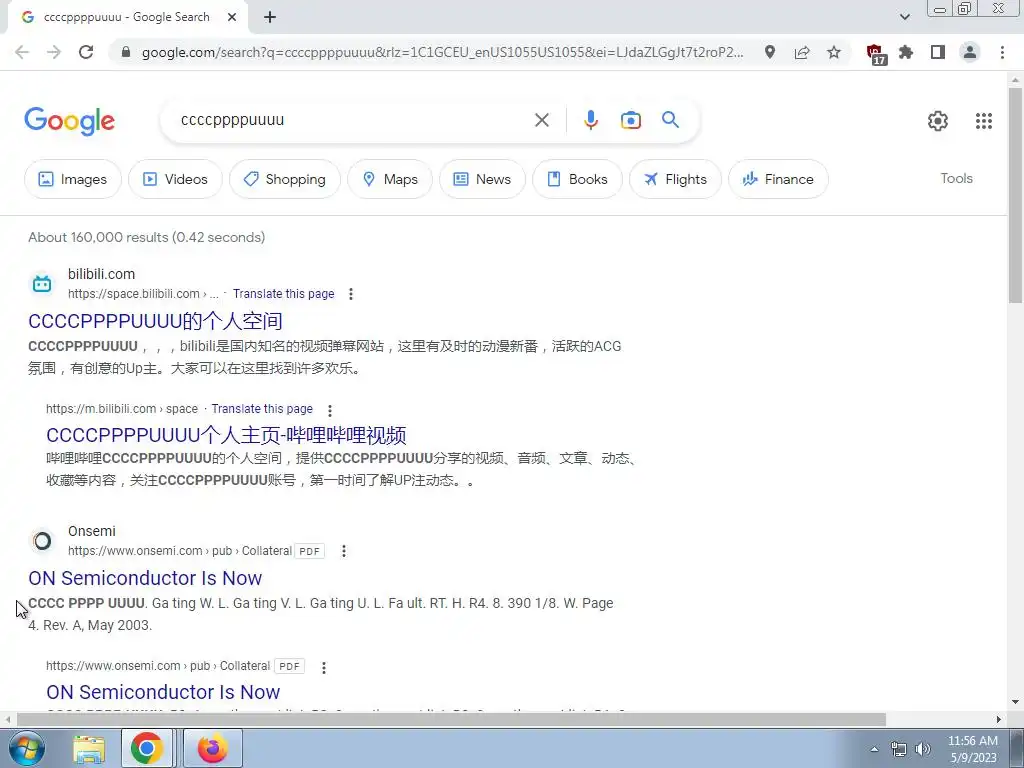Click the Google logo

(x=70, y=121)
